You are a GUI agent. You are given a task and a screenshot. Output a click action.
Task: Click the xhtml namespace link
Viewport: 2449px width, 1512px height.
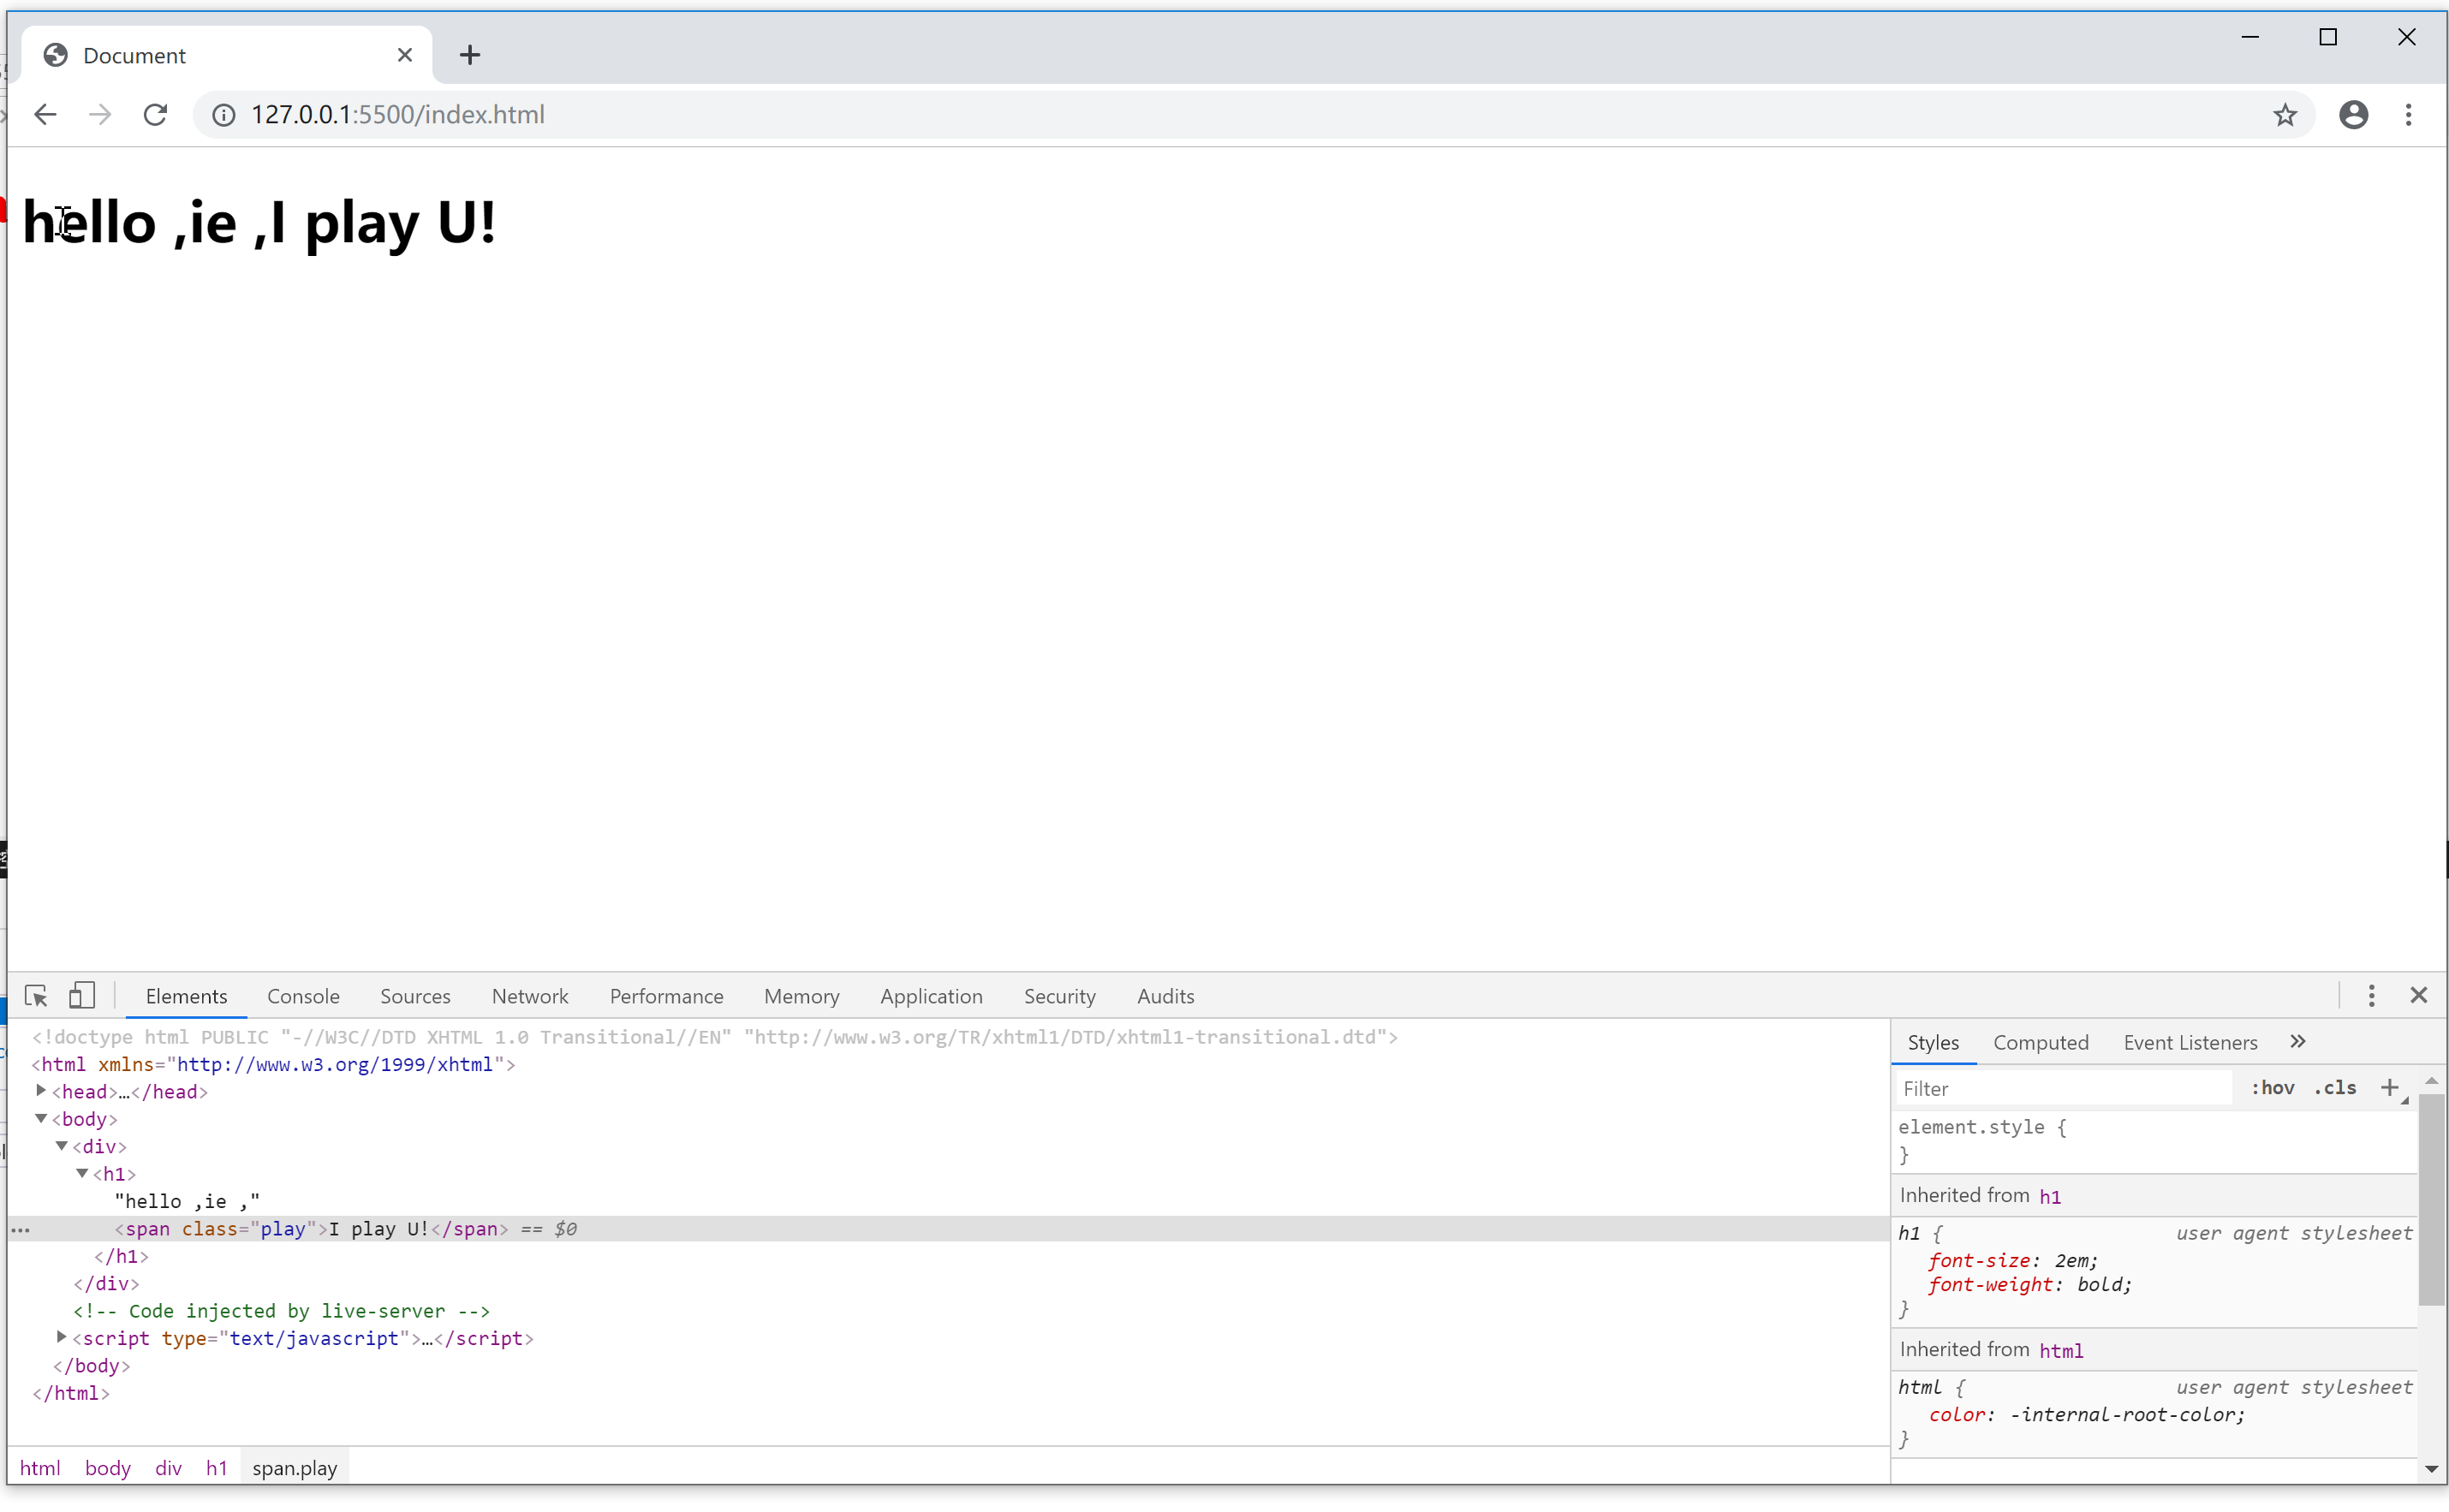tap(335, 1065)
